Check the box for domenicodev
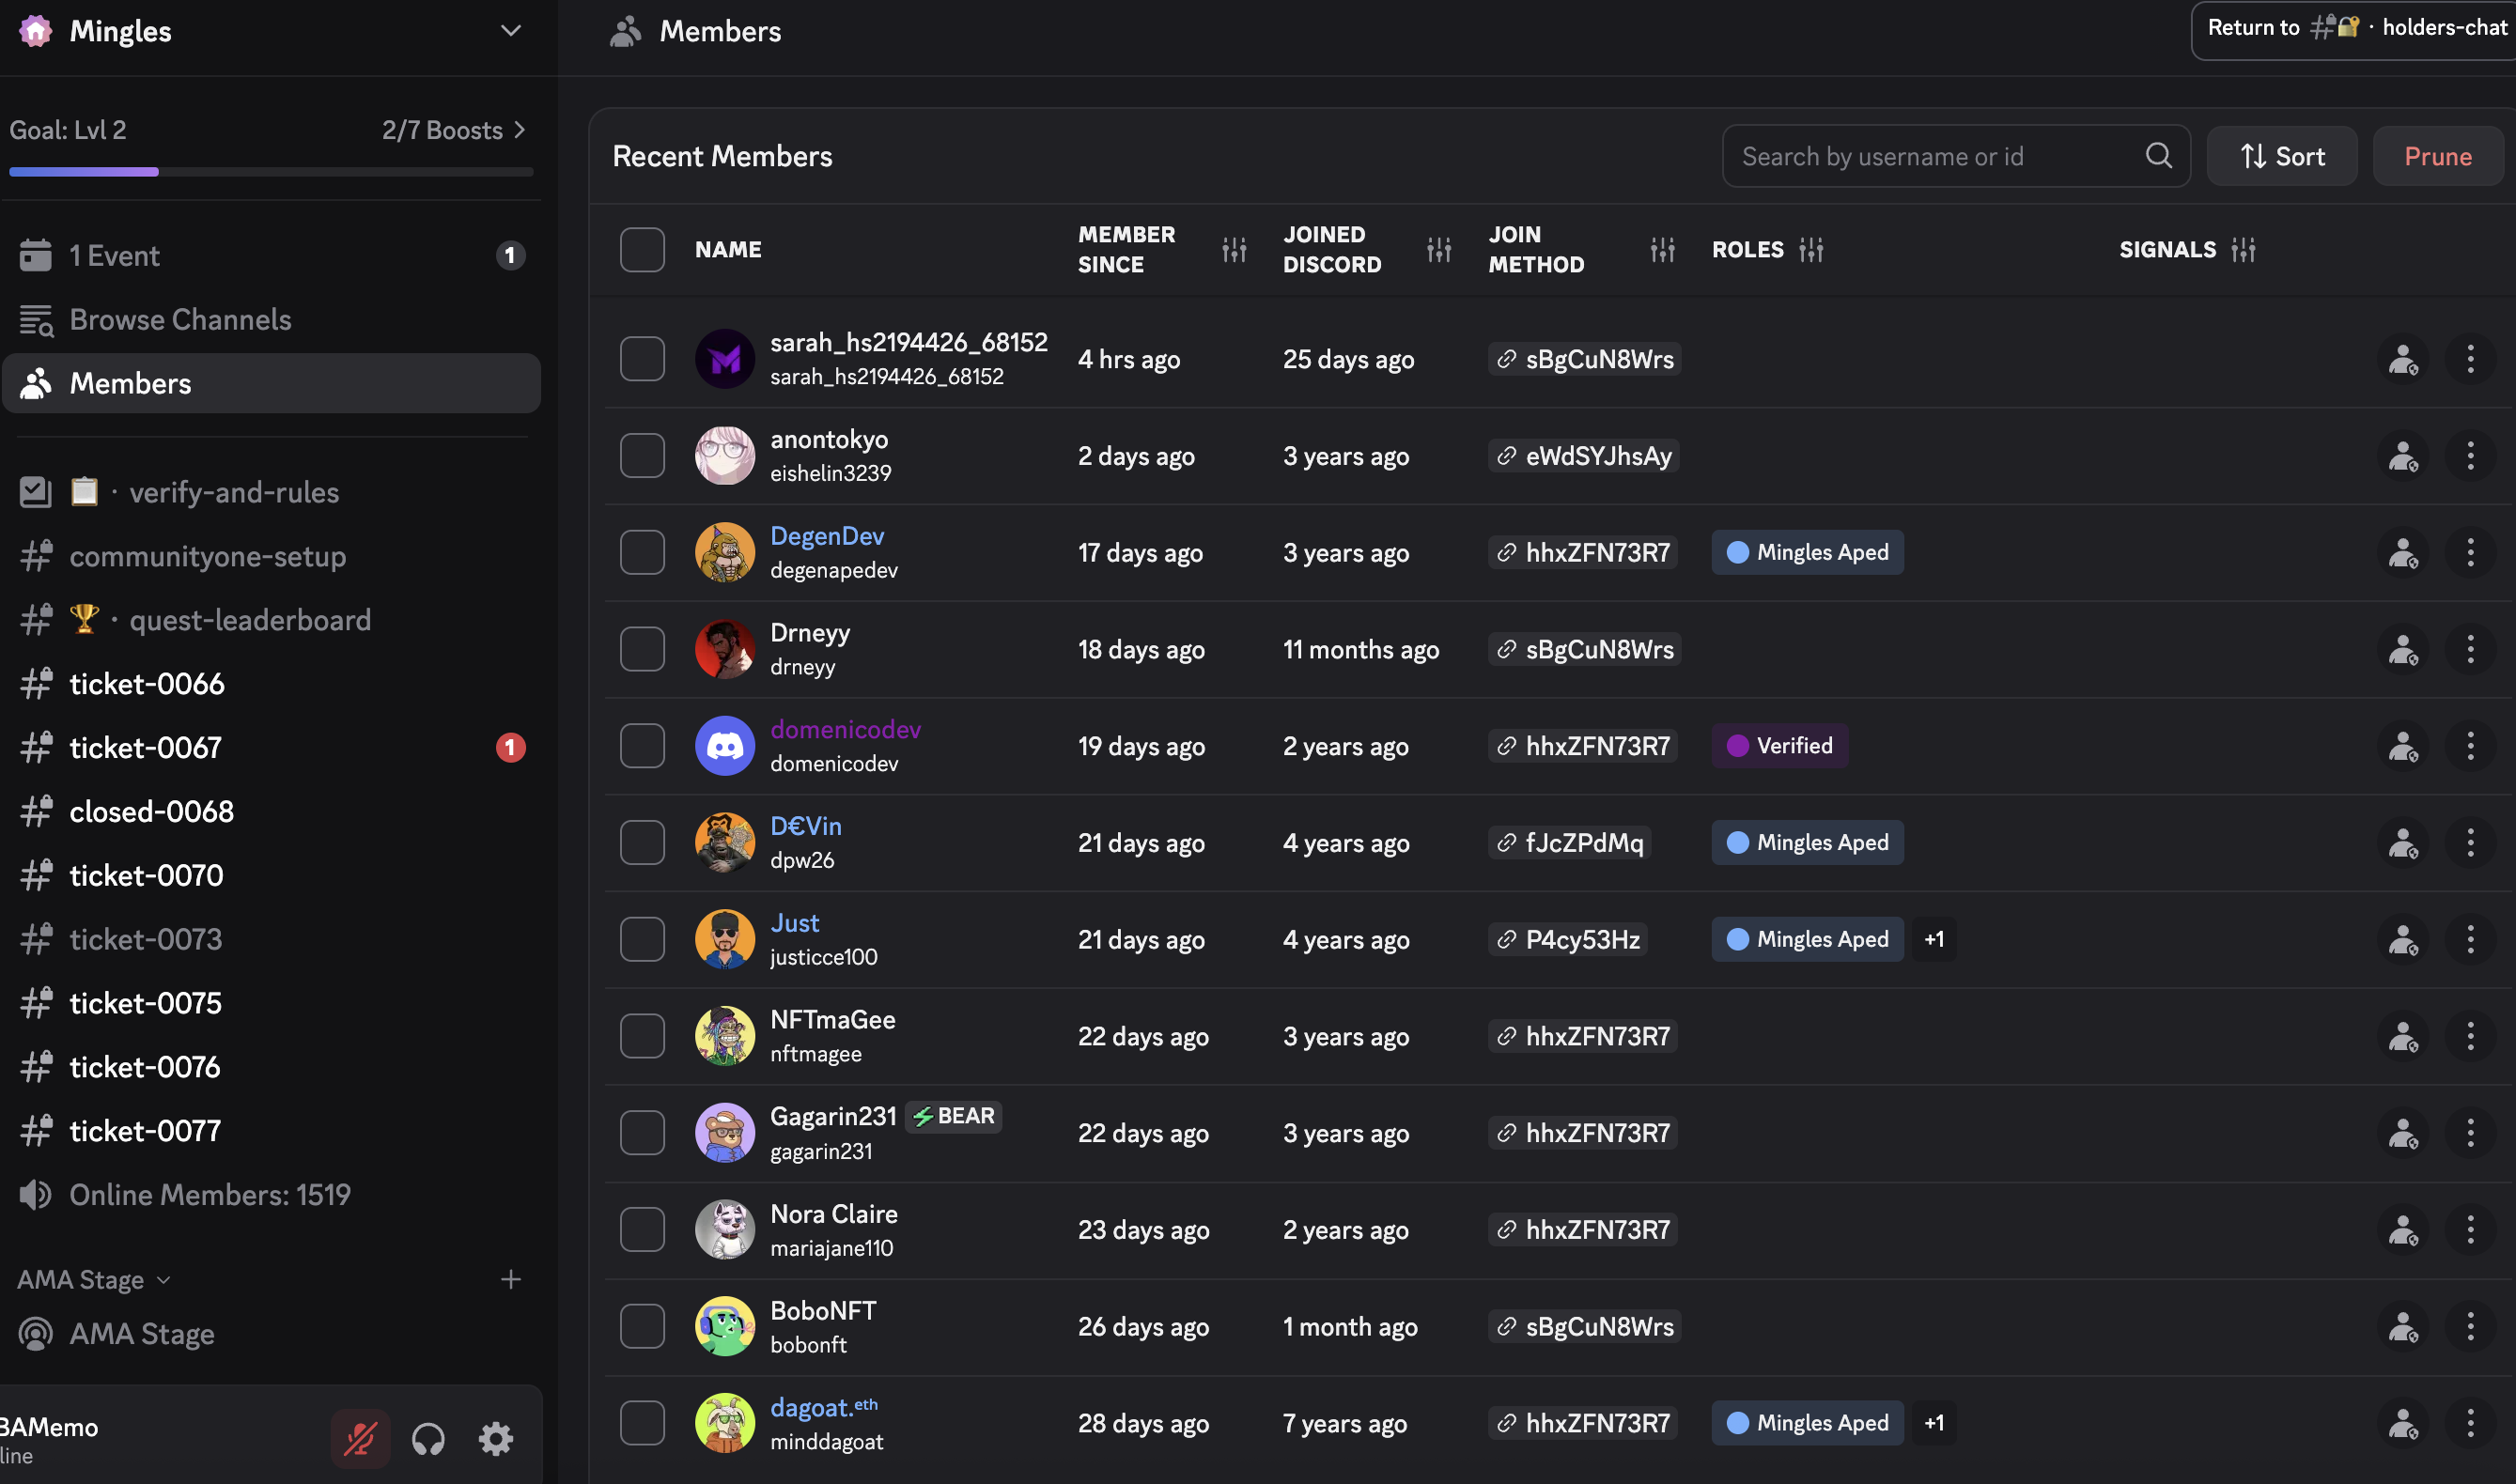 point(642,746)
